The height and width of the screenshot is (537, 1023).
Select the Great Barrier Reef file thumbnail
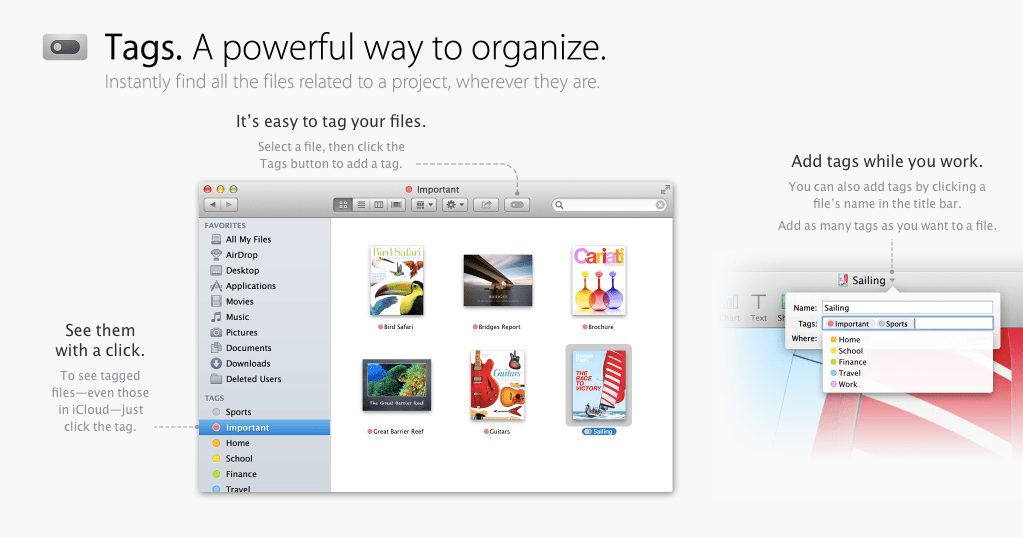point(397,385)
